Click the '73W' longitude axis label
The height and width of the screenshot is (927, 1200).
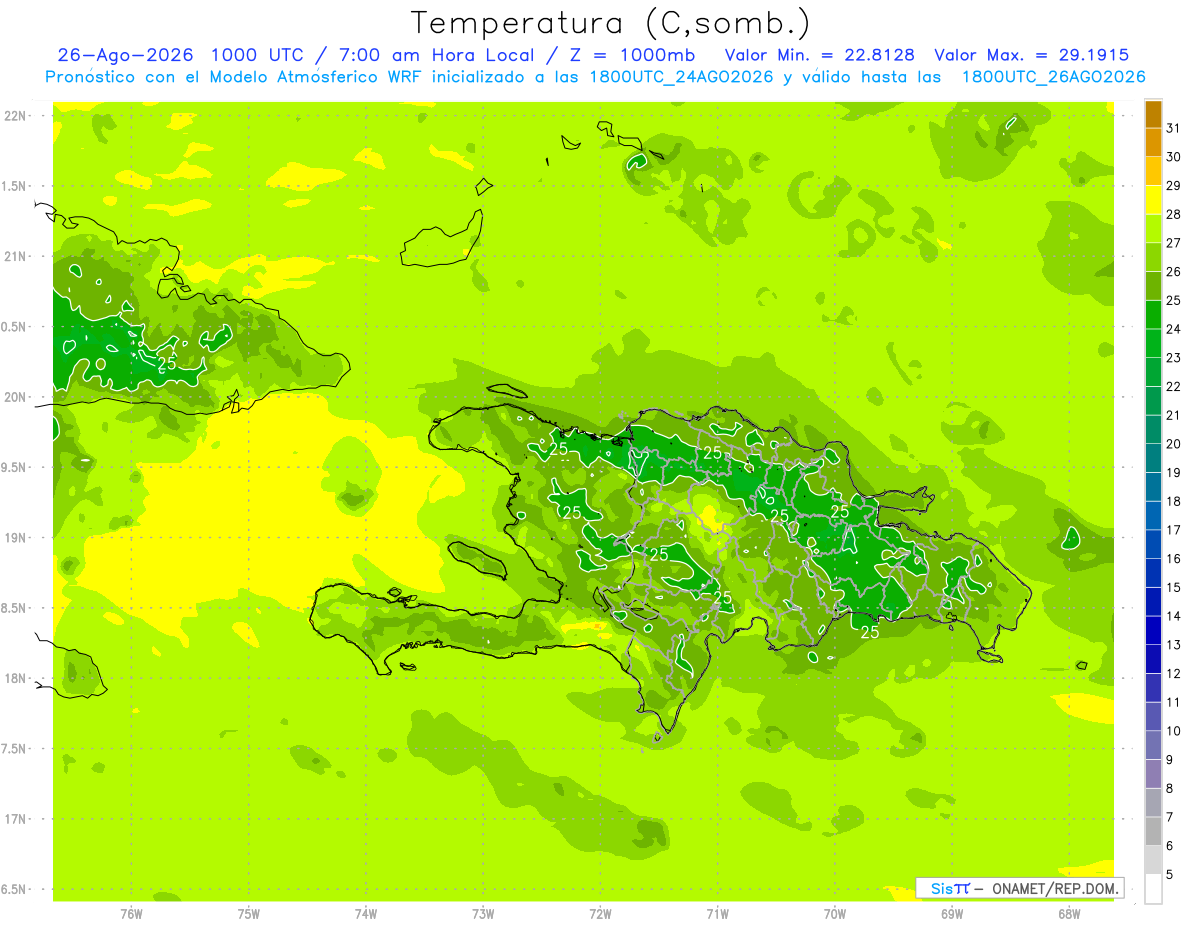click(483, 913)
